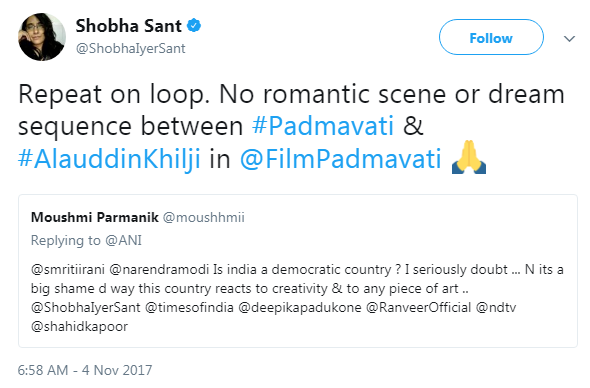
Task: Click the blue verified badge icon
Action: 194,26
